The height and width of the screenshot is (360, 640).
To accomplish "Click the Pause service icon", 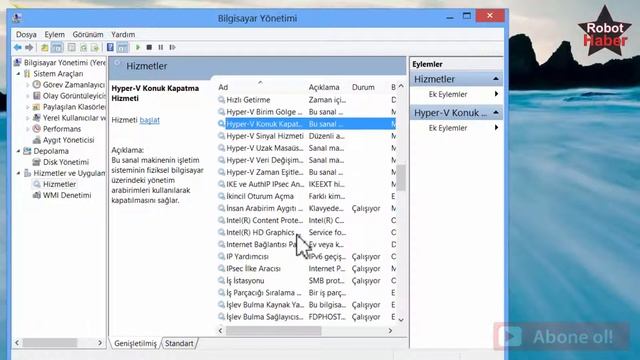I will pos(161,47).
